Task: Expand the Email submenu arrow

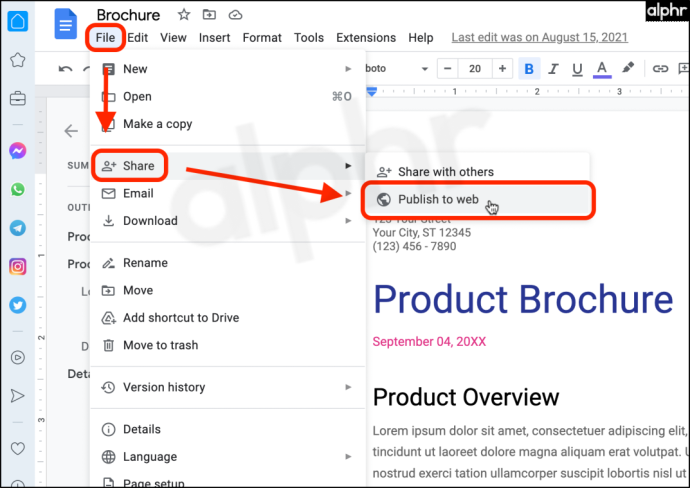Action: [348, 193]
